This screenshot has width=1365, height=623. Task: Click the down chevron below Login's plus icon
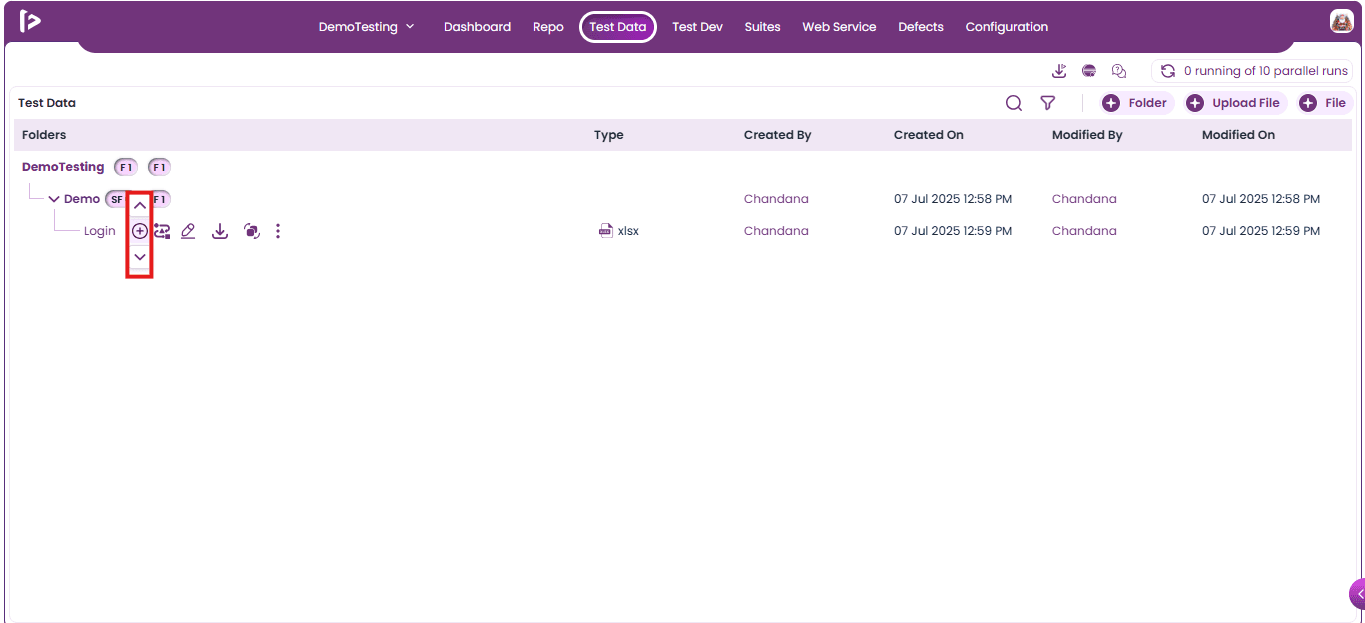click(139, 257)
